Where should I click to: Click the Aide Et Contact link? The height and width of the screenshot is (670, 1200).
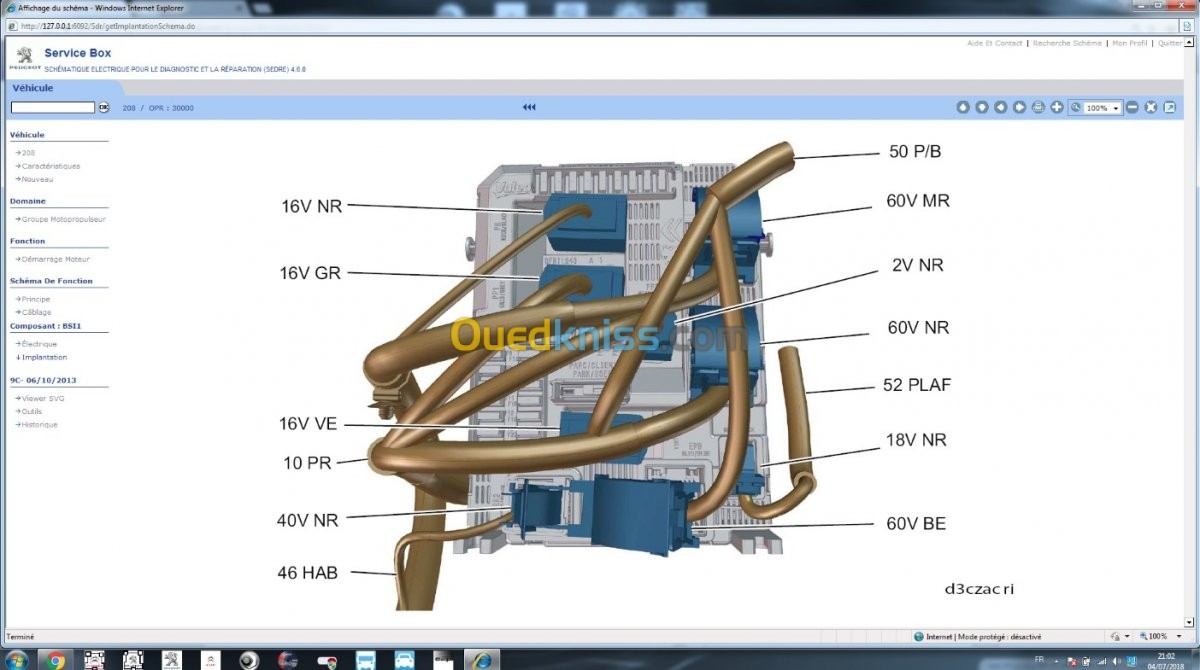(995, 43)
